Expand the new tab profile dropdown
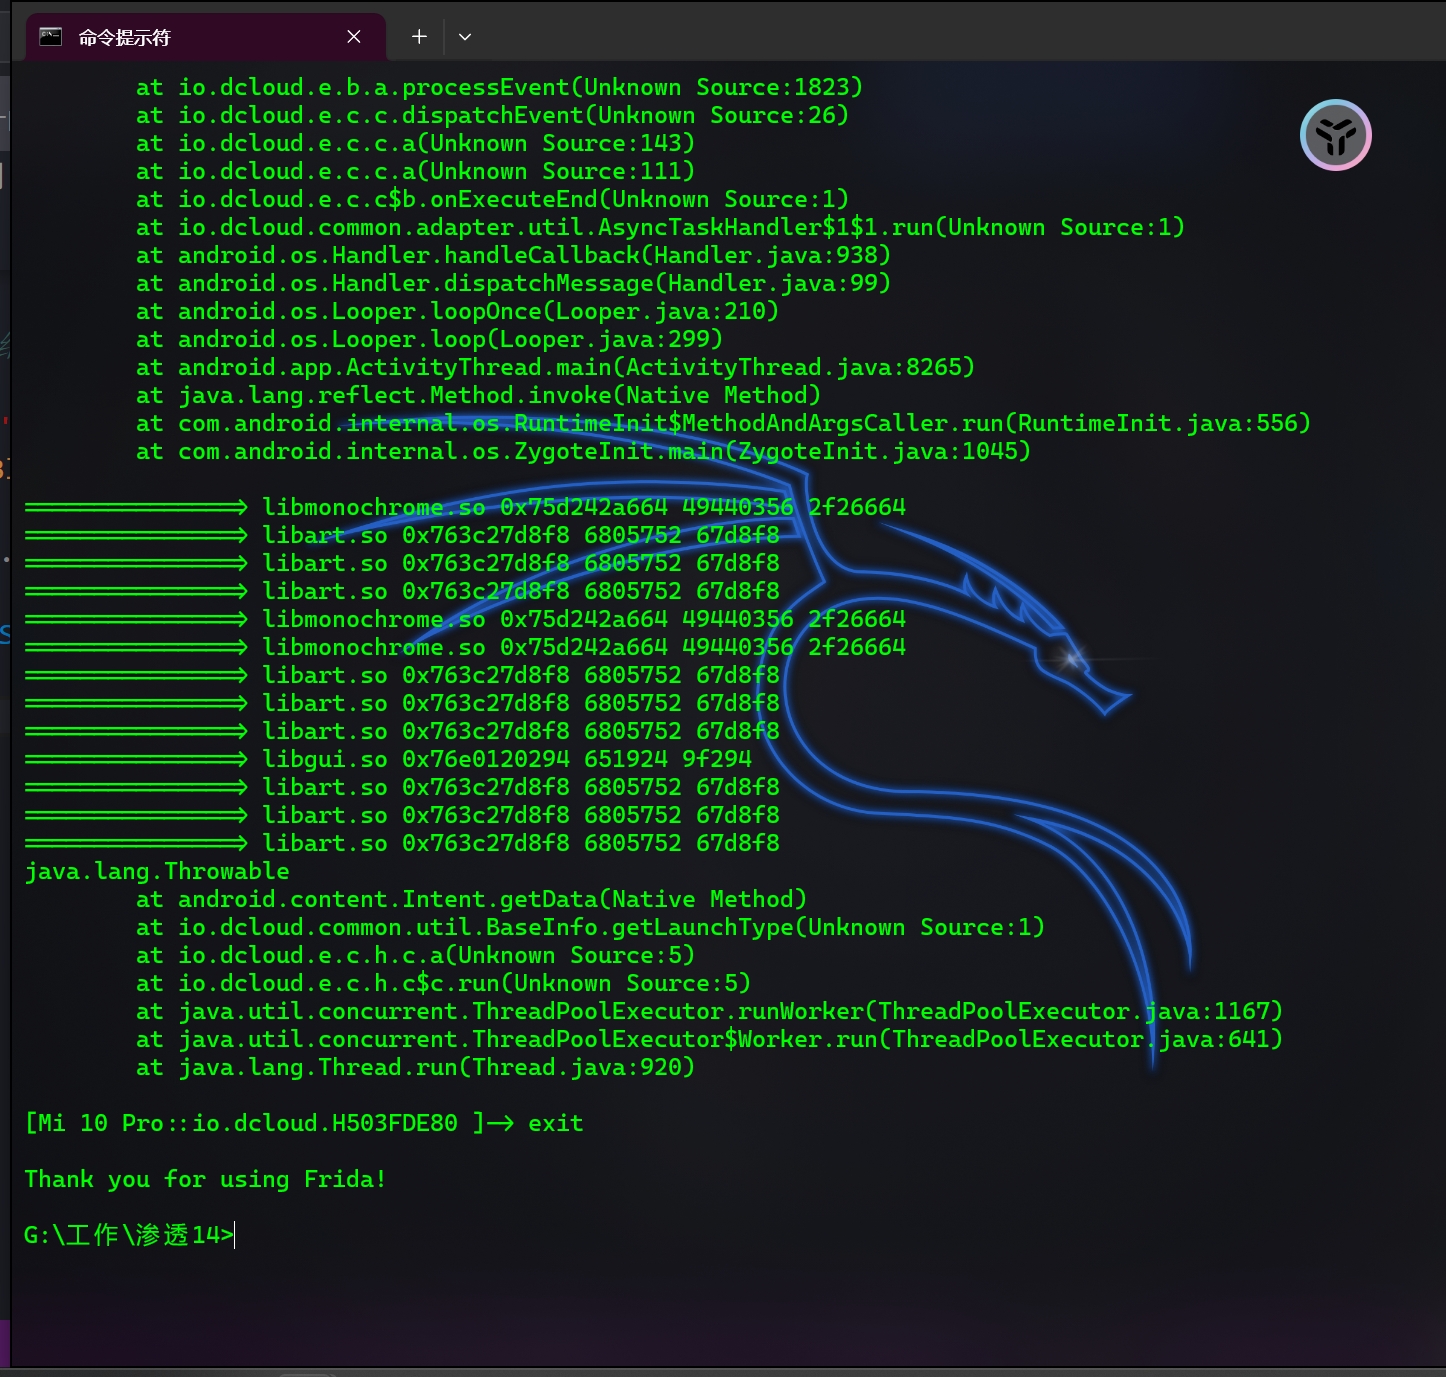 pyautogui.click(x=465, y=37)
